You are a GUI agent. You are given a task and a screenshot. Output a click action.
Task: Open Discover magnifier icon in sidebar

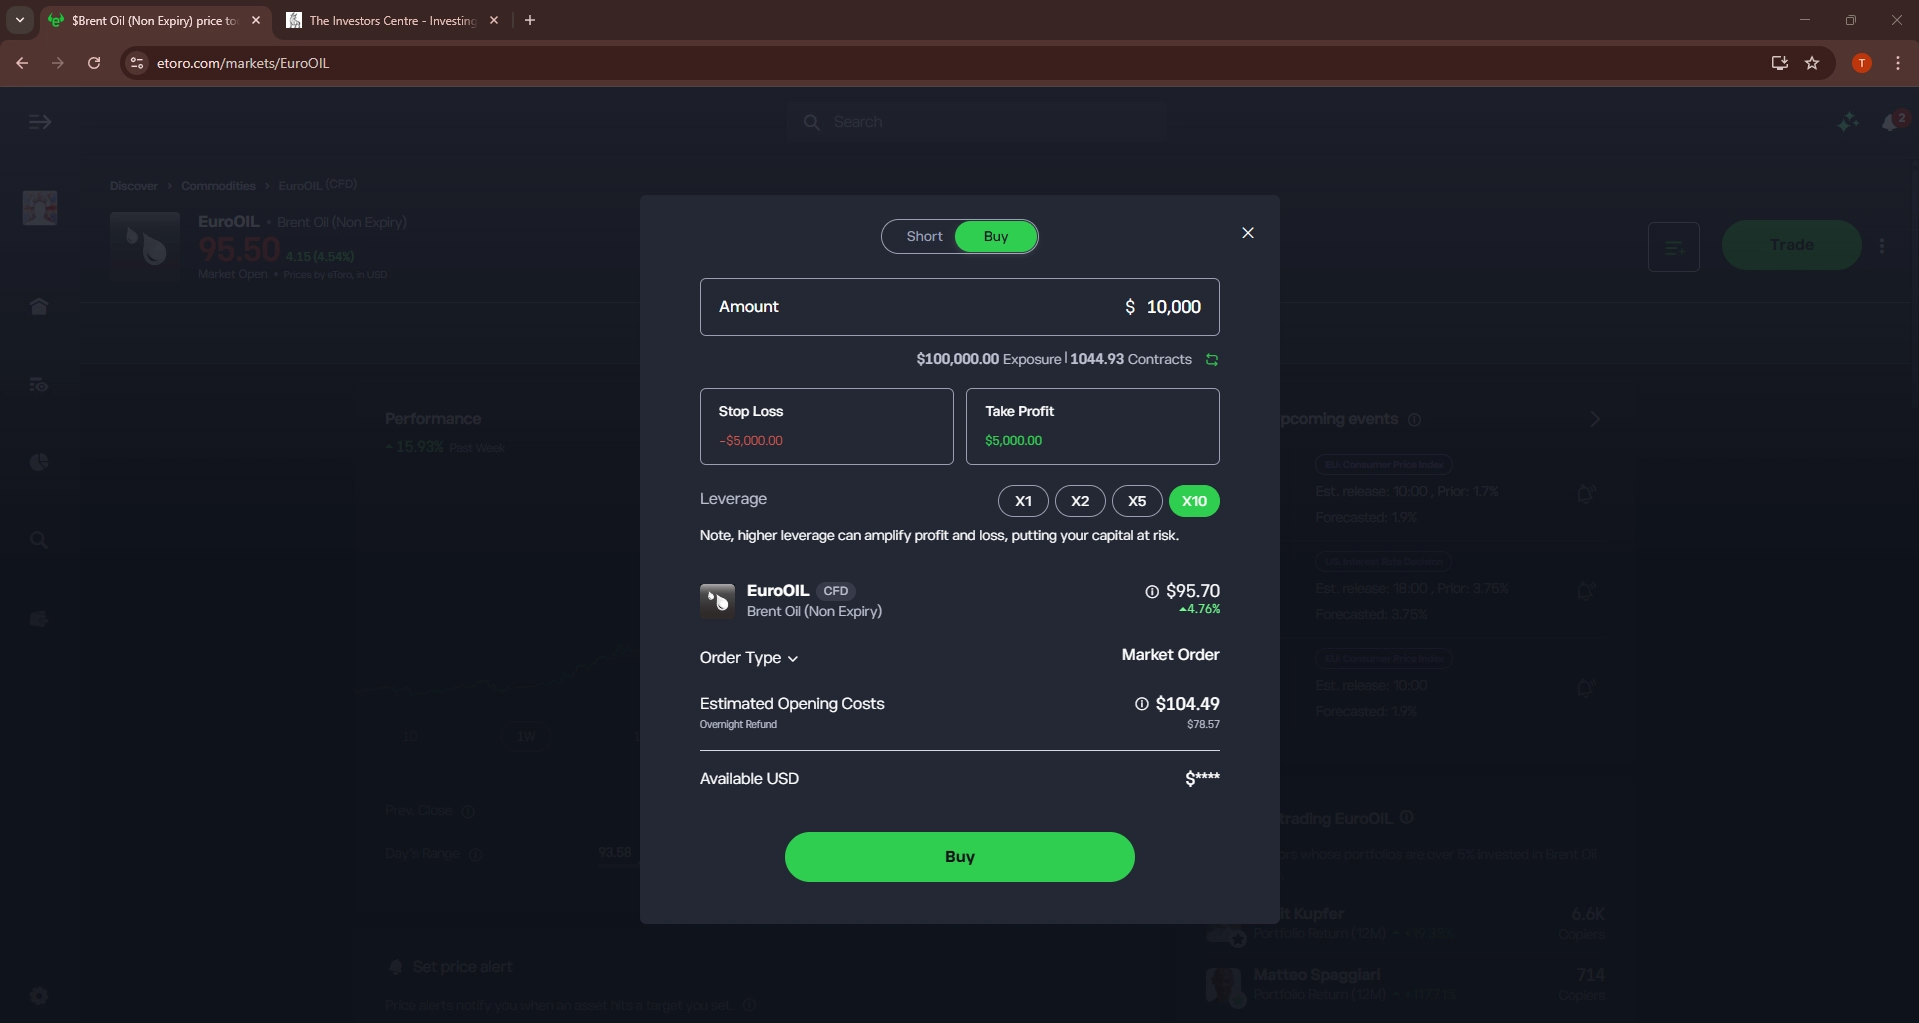39,540
